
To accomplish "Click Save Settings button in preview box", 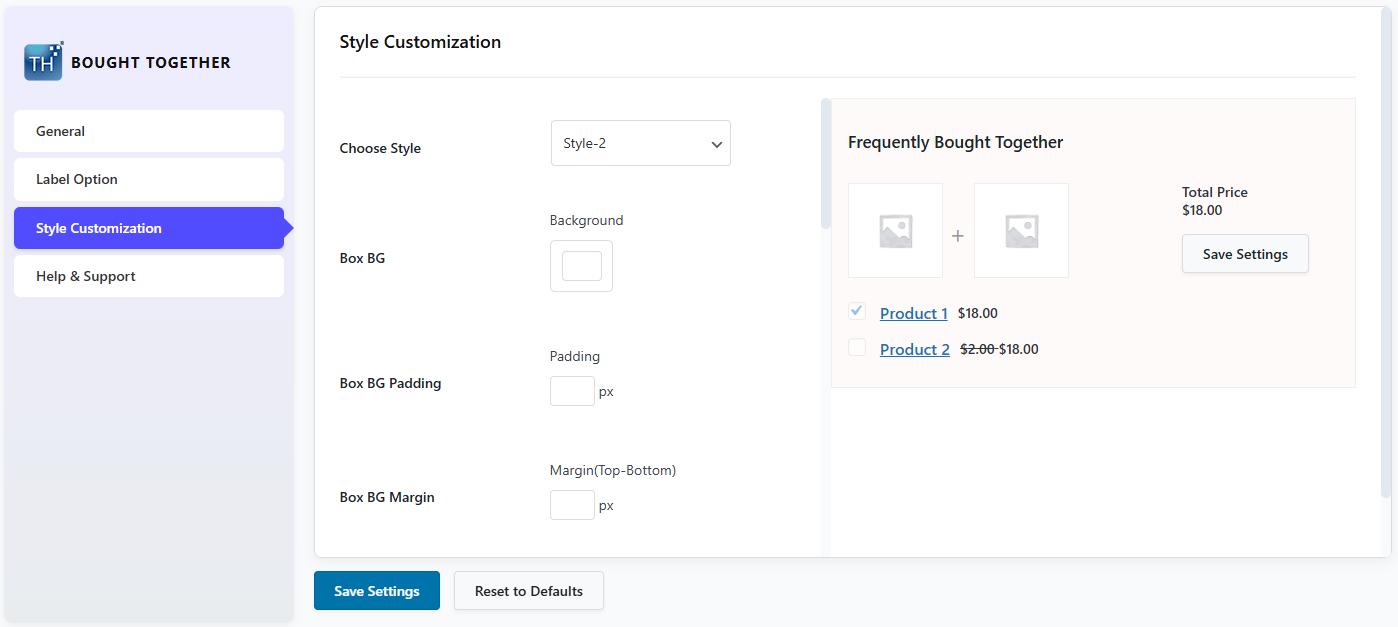I will coord(1244,254).
